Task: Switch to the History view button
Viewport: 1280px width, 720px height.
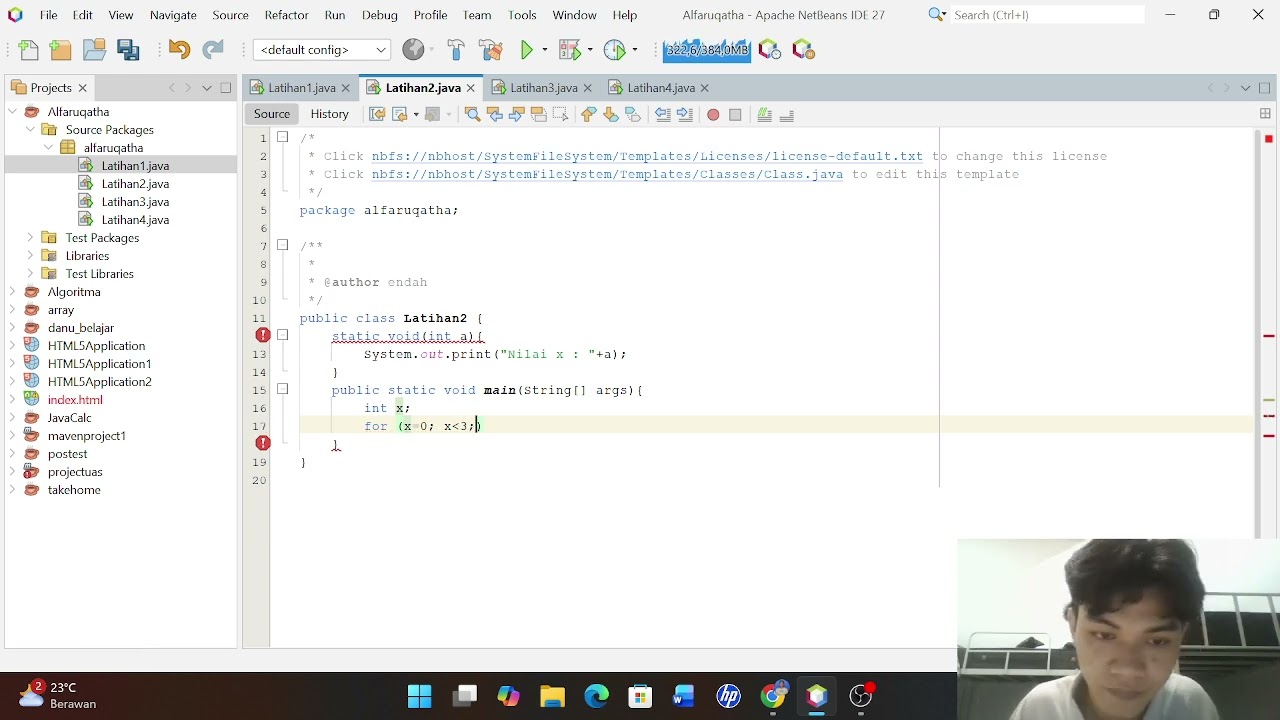Action: [x=329, y=114]
